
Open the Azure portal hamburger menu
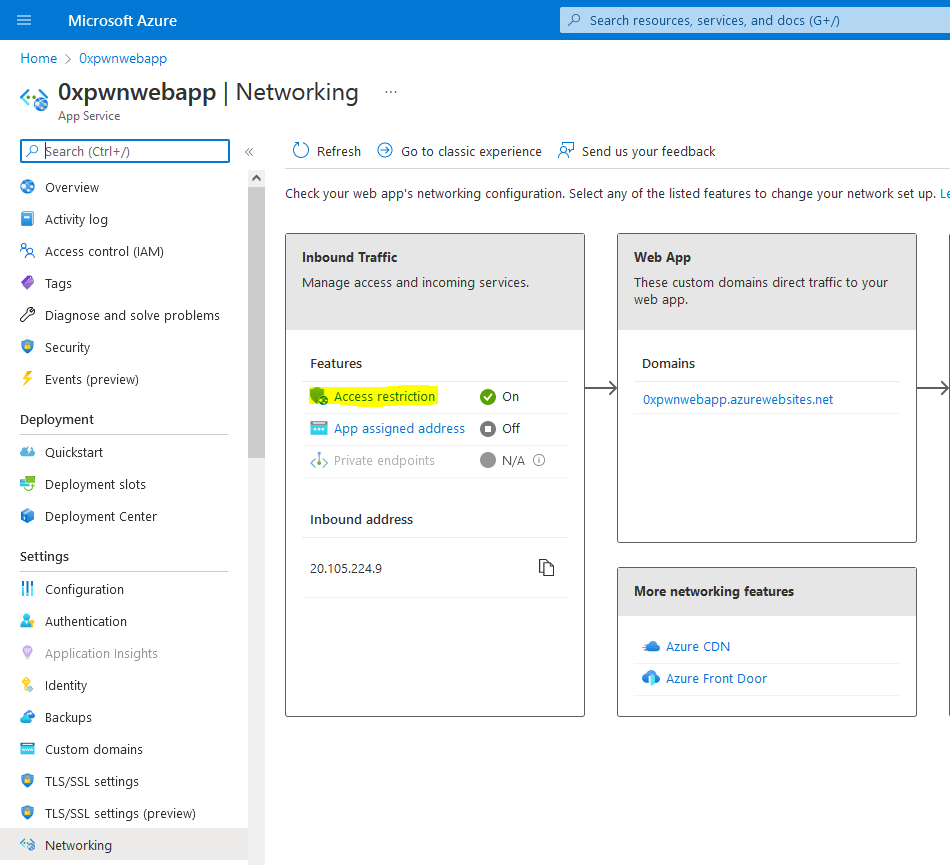pos(24,20)
